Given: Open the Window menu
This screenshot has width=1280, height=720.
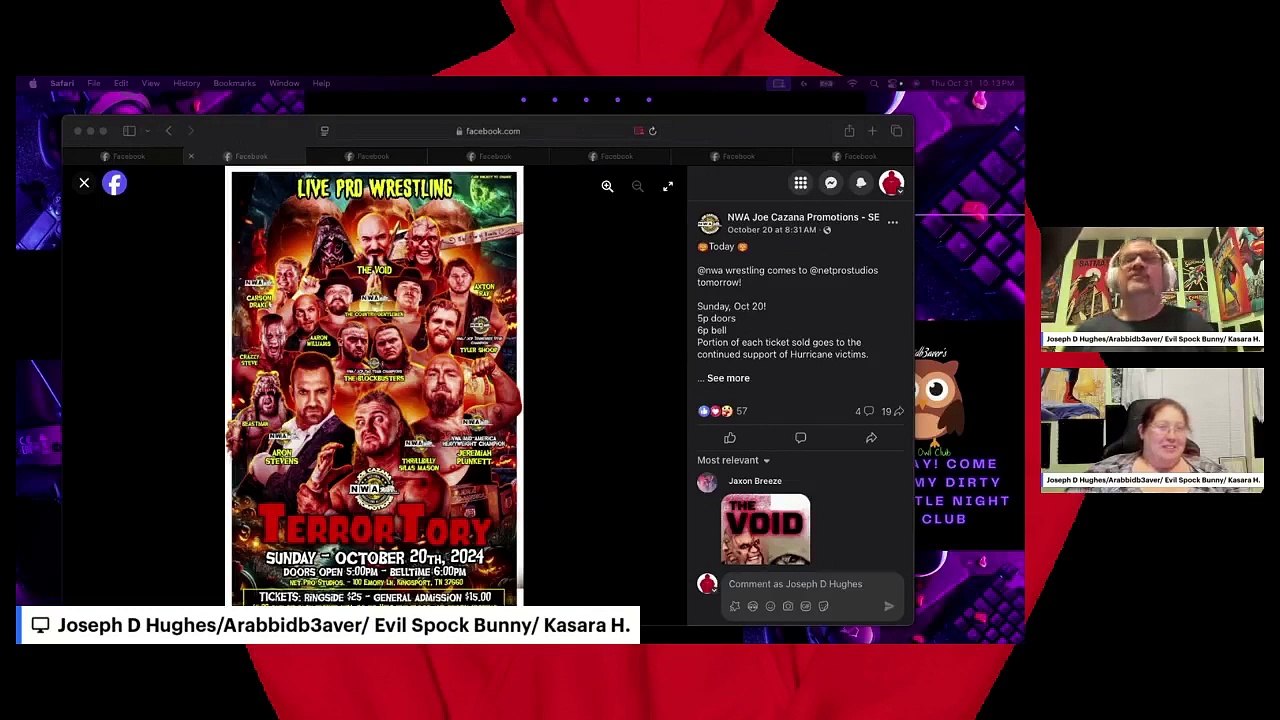Looking at the screenshot, I should click(284, 83).
